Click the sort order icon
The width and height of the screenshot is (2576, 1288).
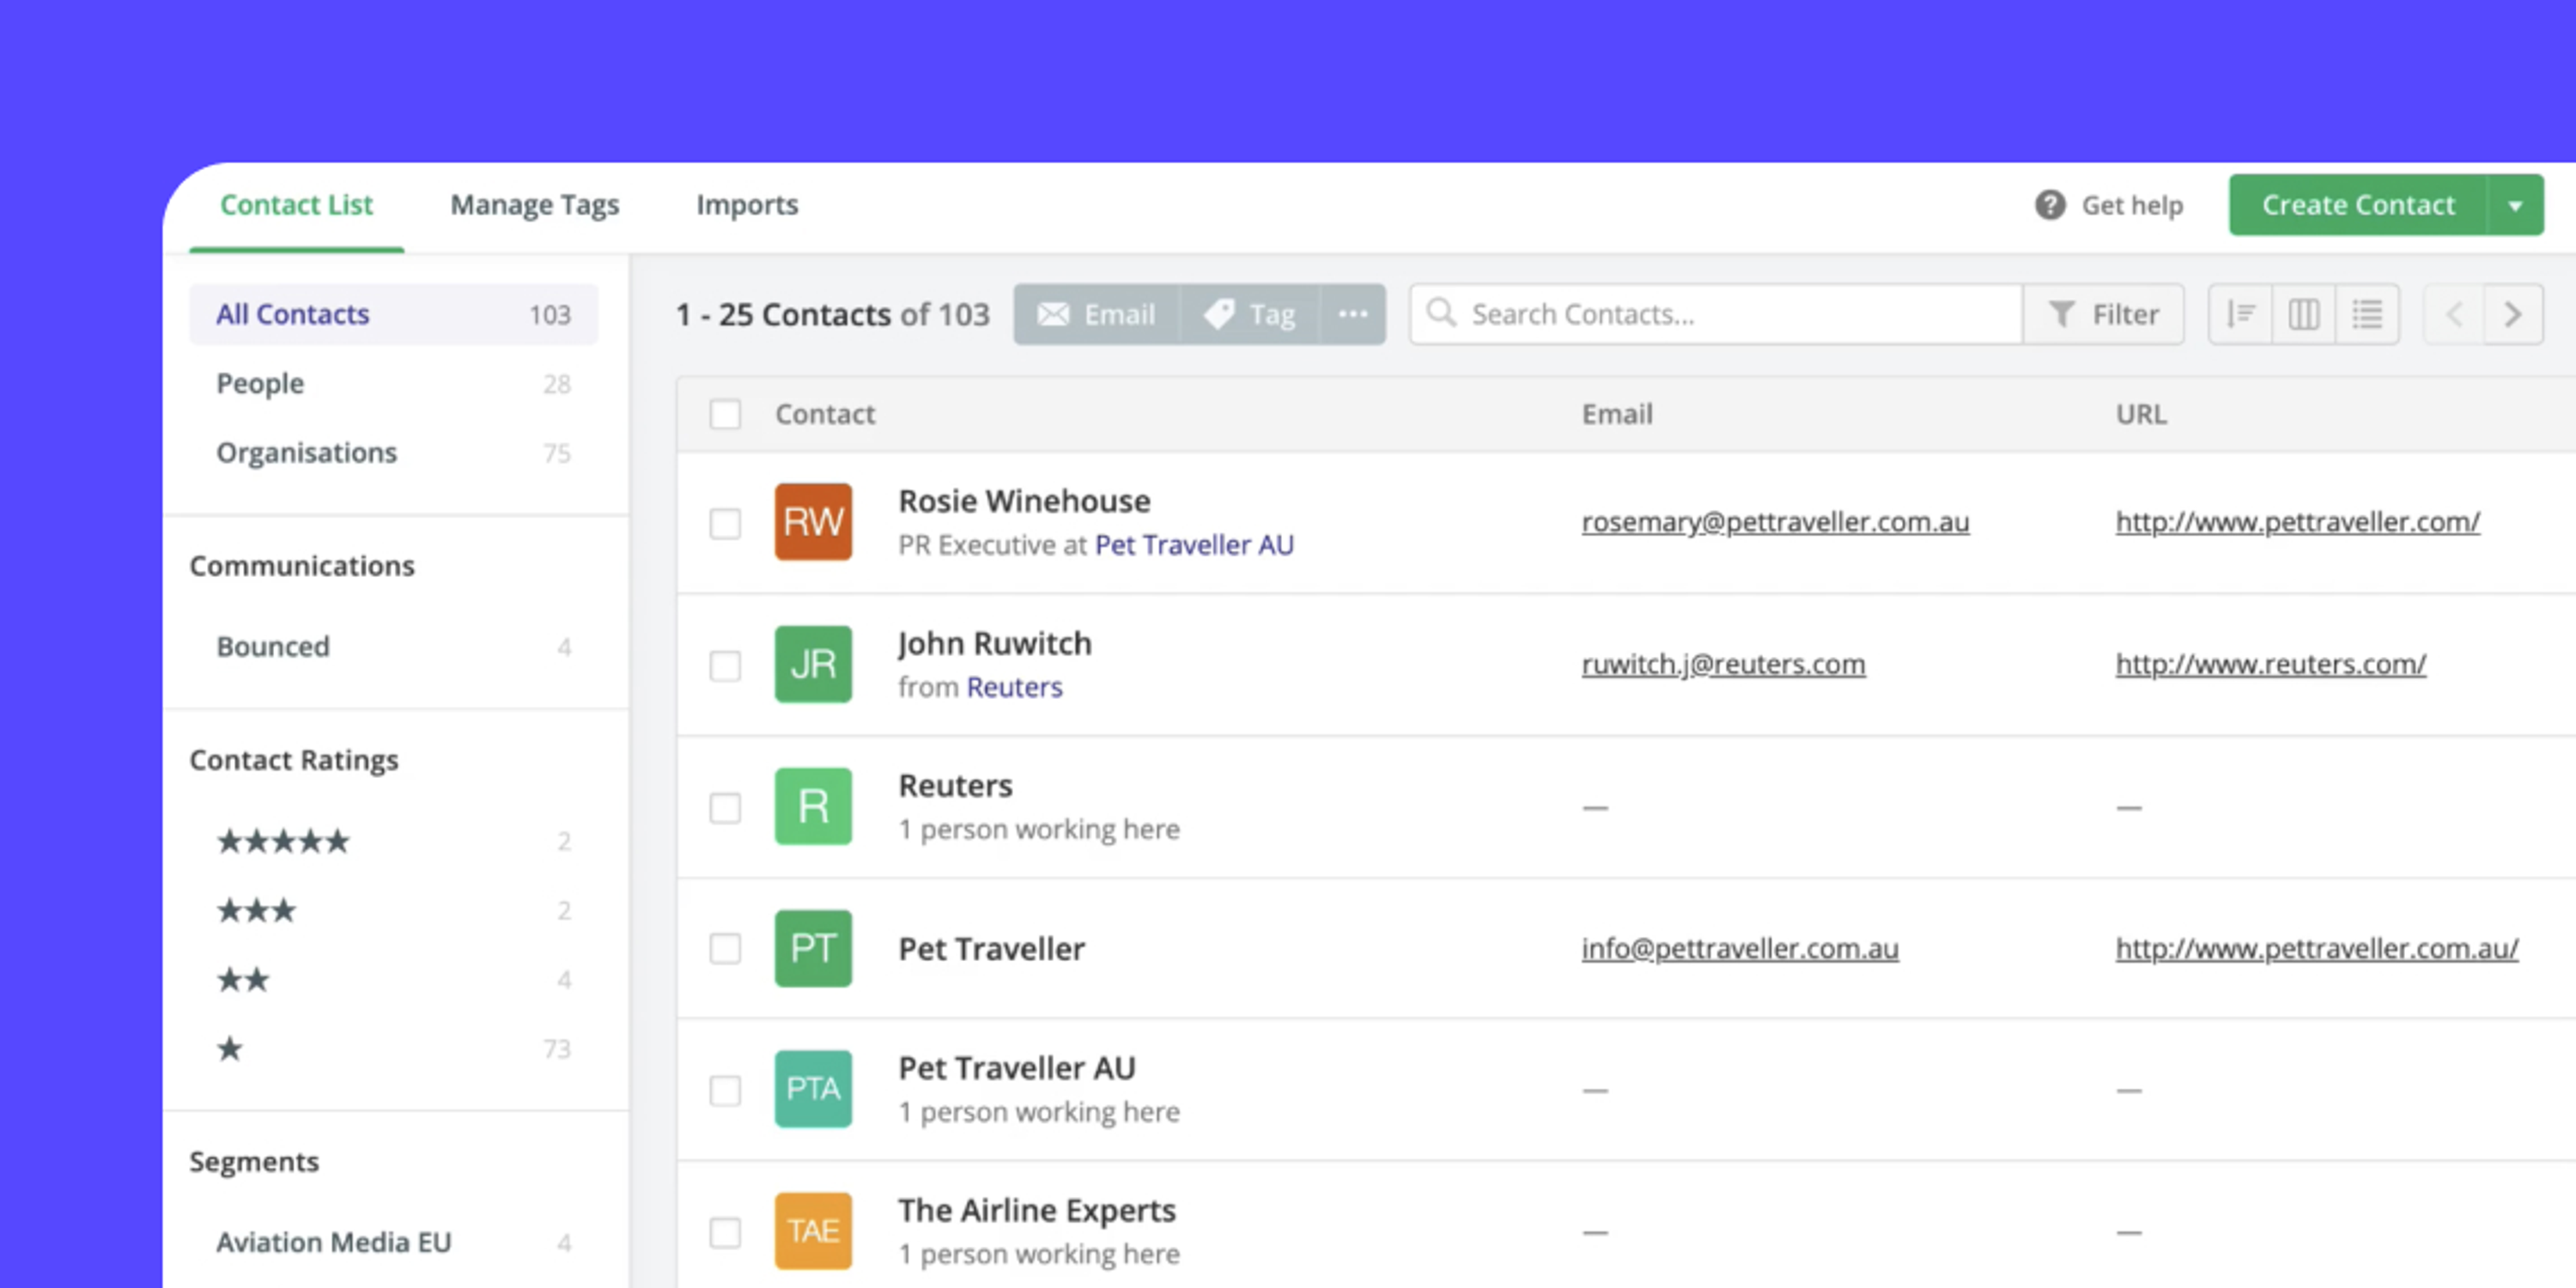click(x=2240, y=315)
